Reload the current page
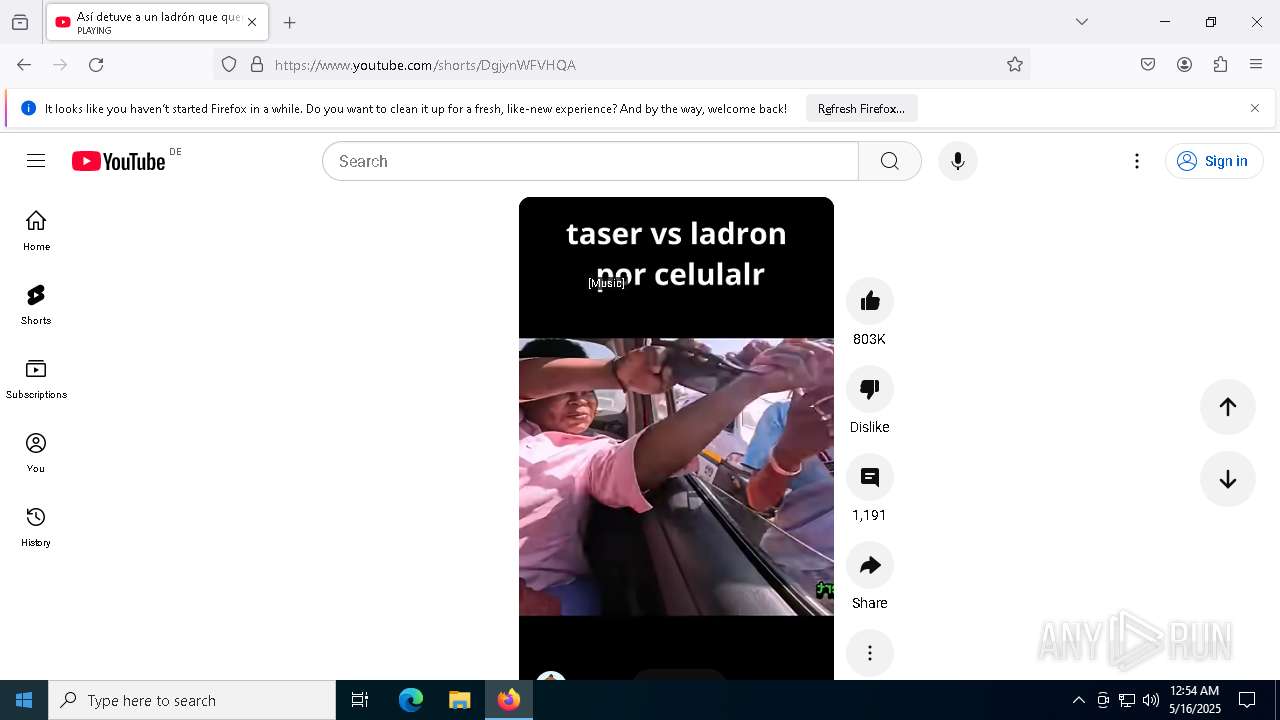Viewport: 1280px width, 720px height. [96, 65]
